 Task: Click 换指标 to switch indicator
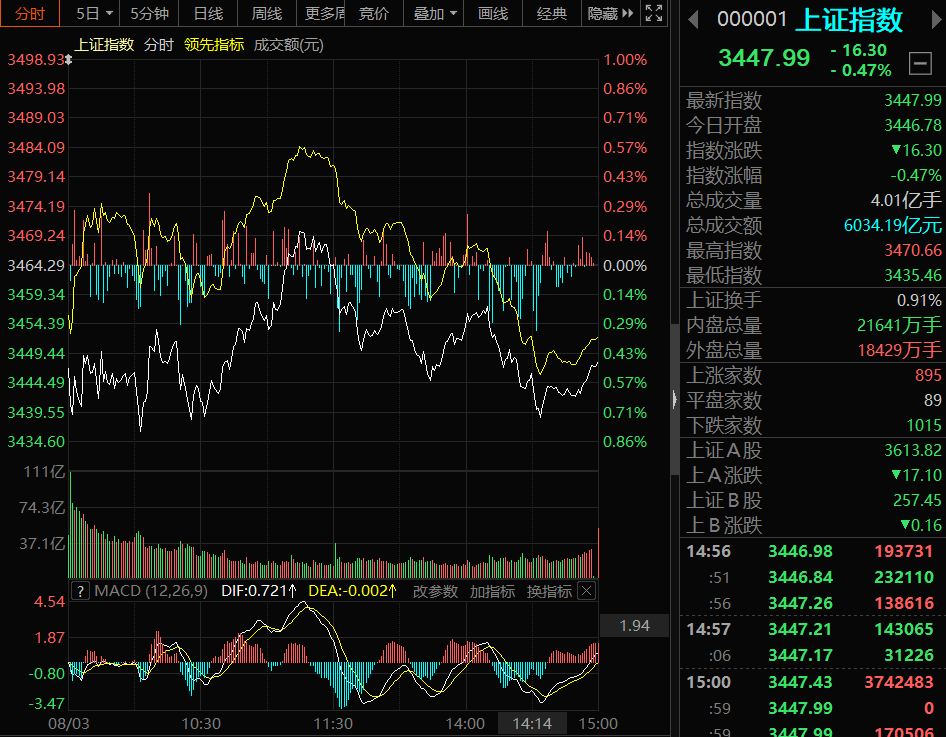tap(549, 591)
